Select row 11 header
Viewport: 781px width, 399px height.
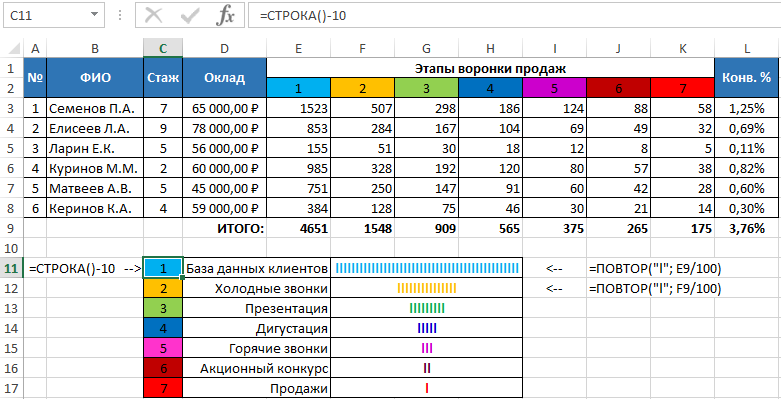11,268
